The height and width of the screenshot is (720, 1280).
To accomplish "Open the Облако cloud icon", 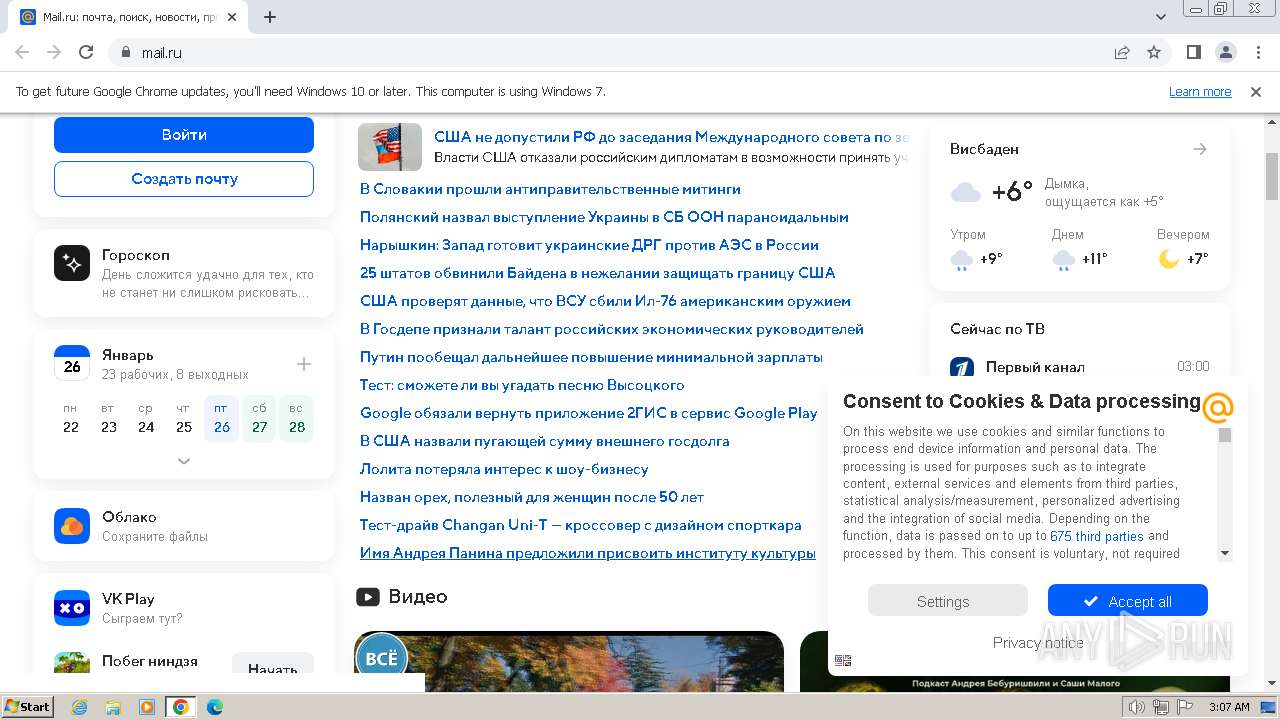I will pyautogui.click(x=72, y=525).
